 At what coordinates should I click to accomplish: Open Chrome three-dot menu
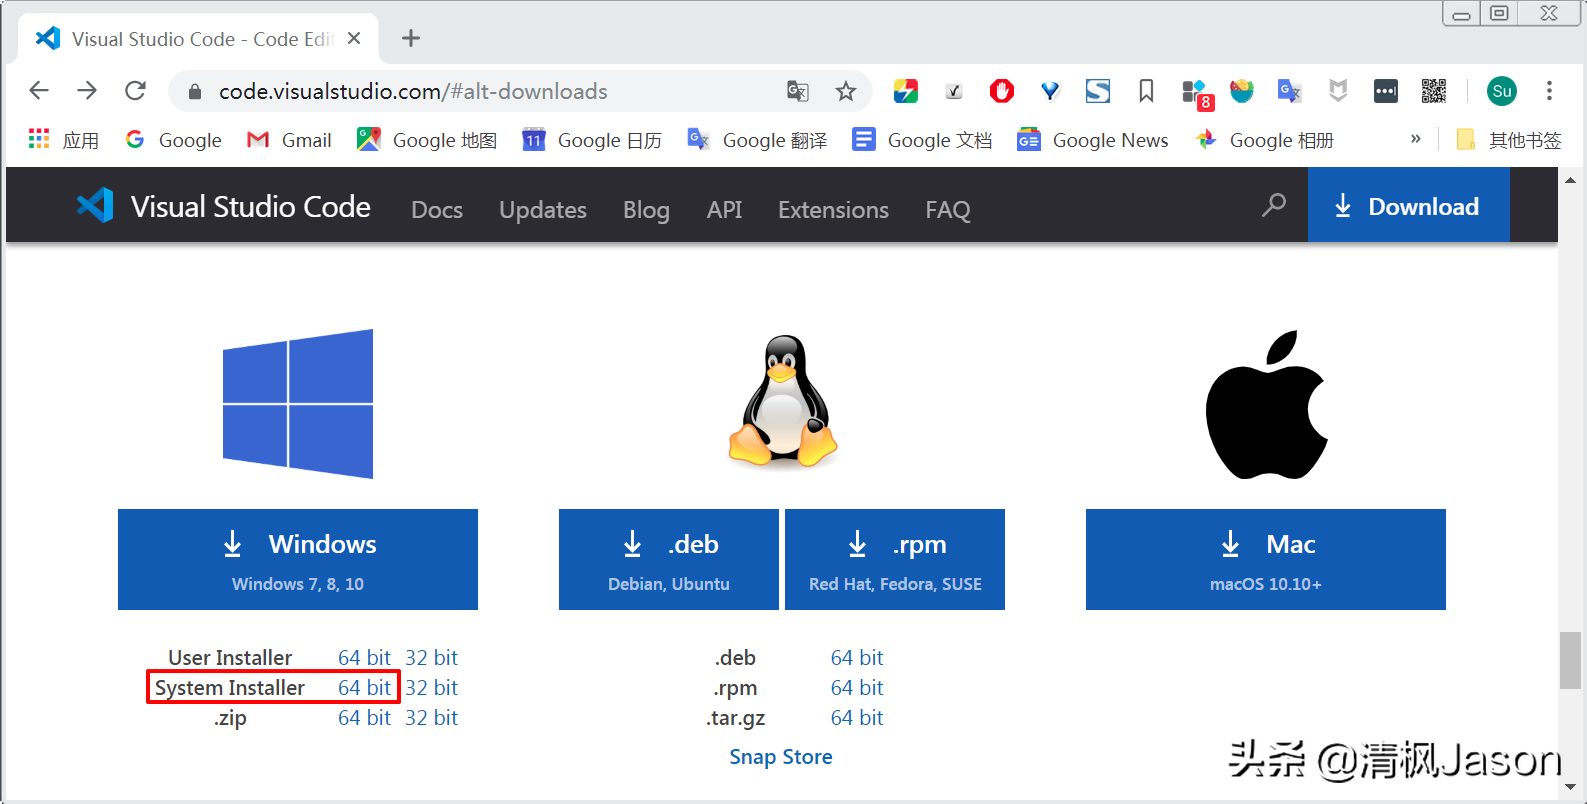1549,91
